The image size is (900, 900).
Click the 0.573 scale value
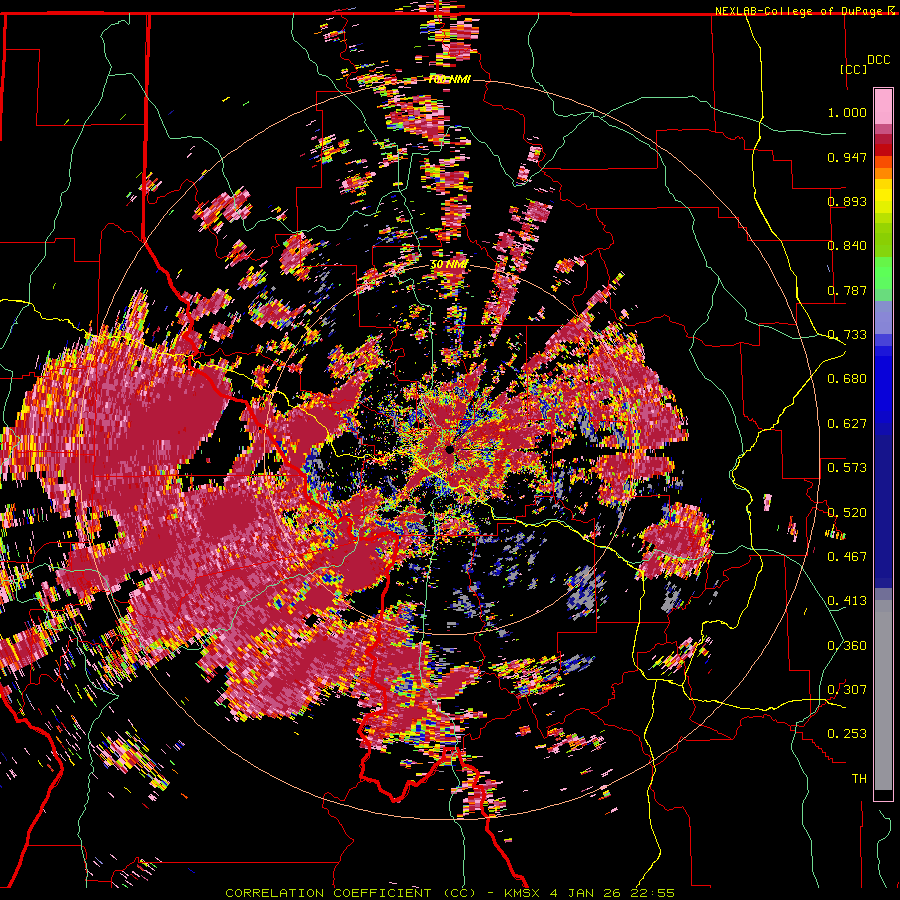tap(847, 468)
